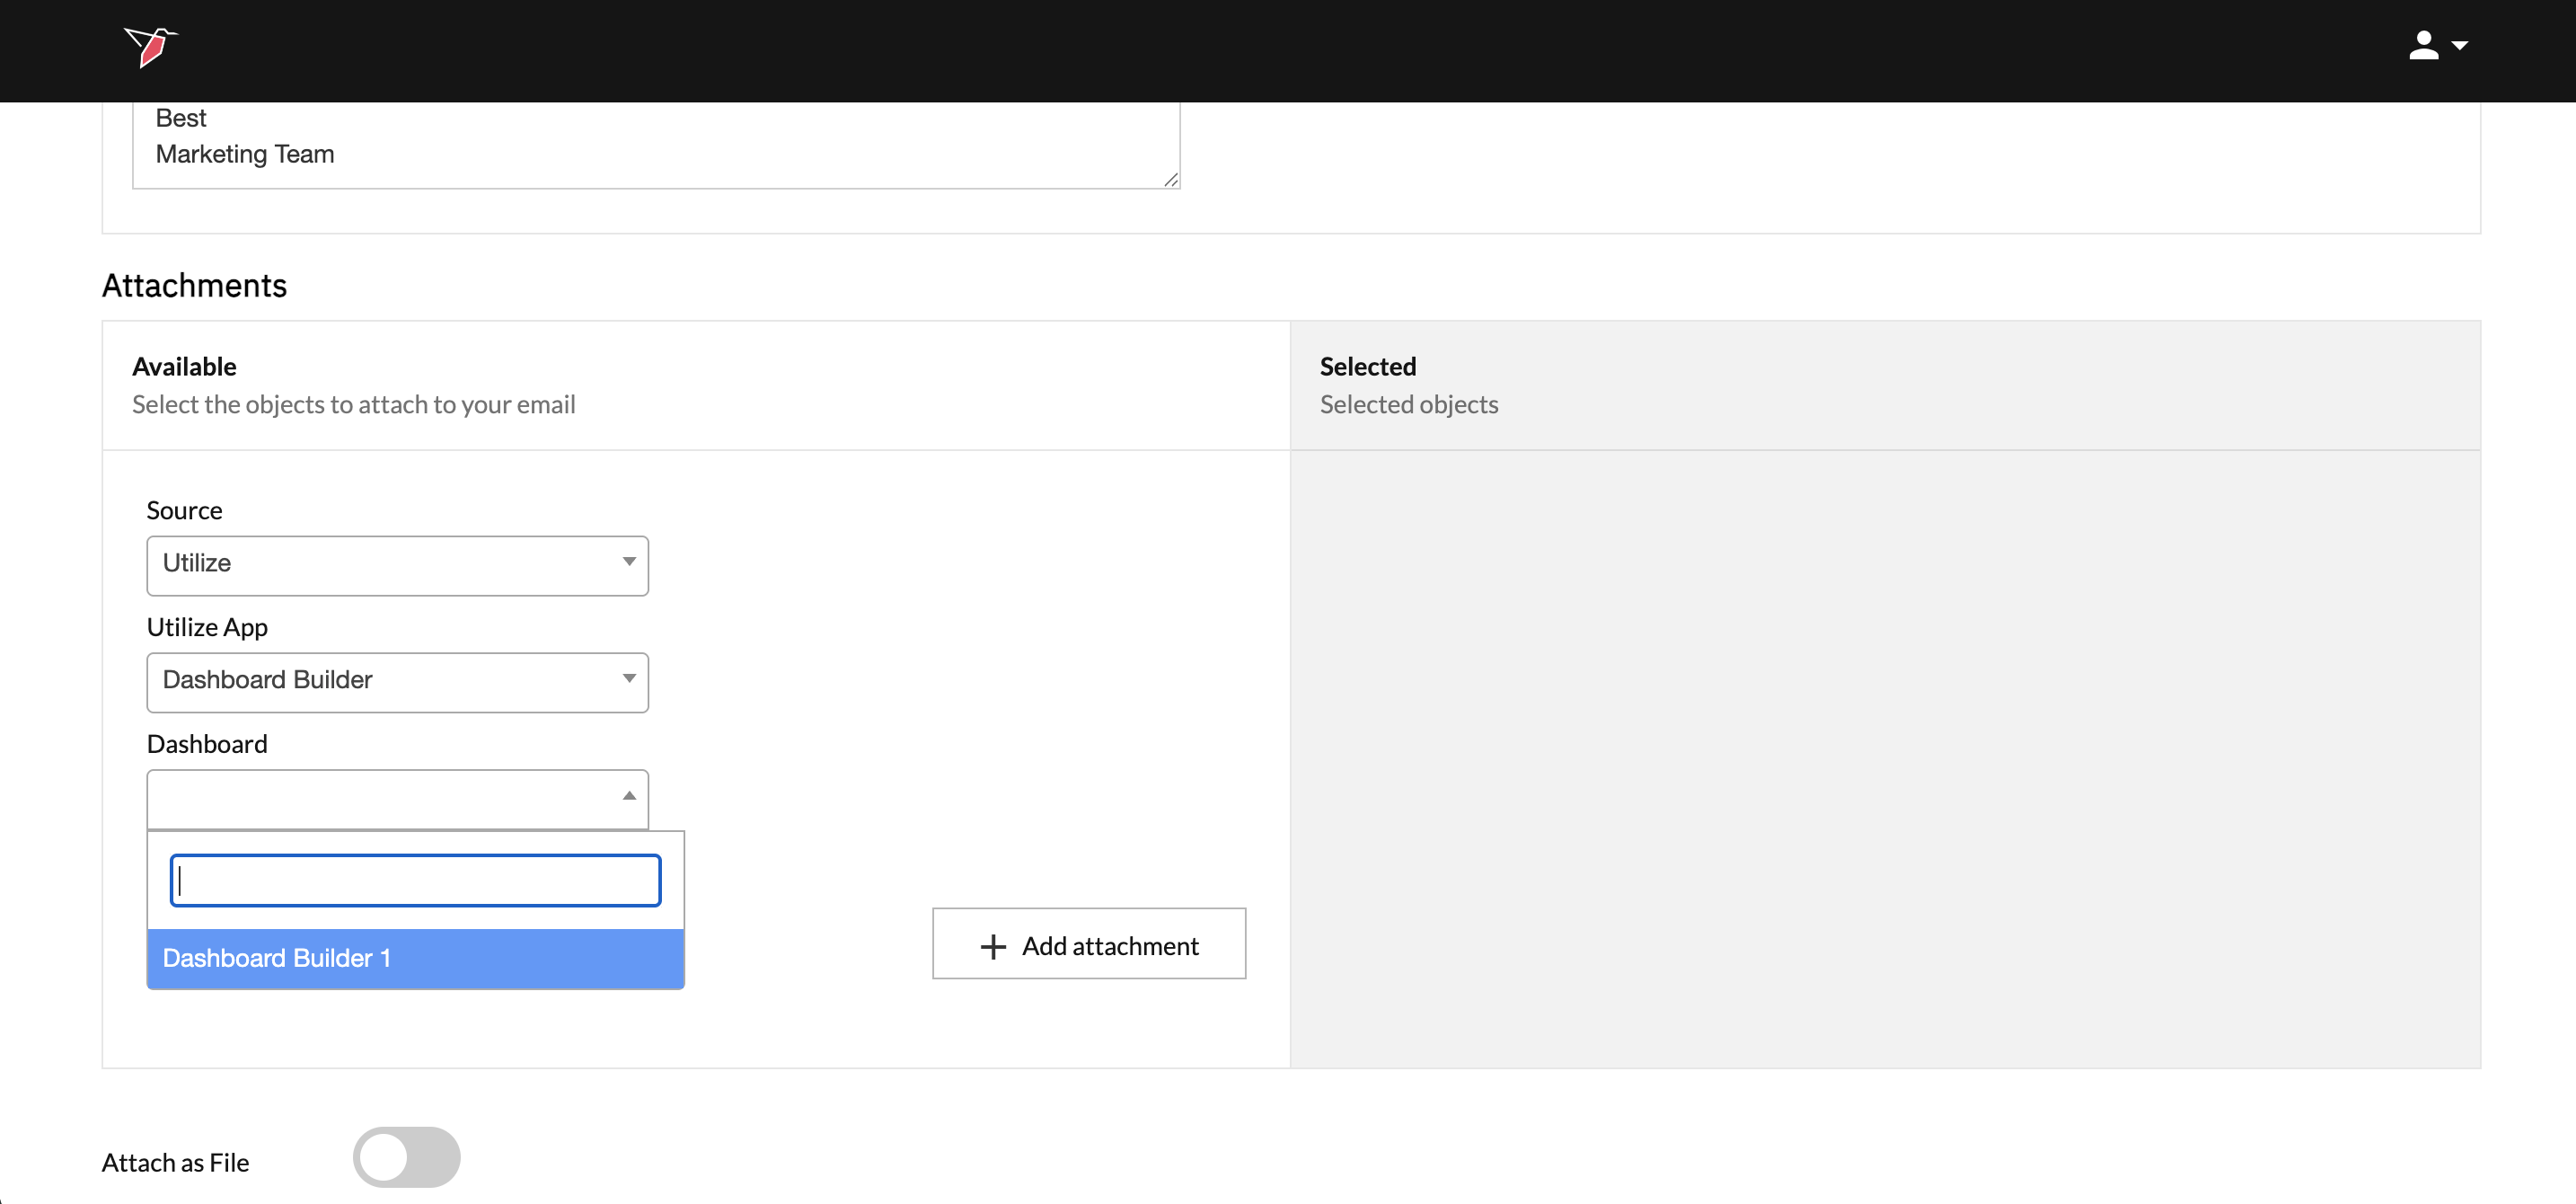Click the Attach as File label

tap(175, 1162)
